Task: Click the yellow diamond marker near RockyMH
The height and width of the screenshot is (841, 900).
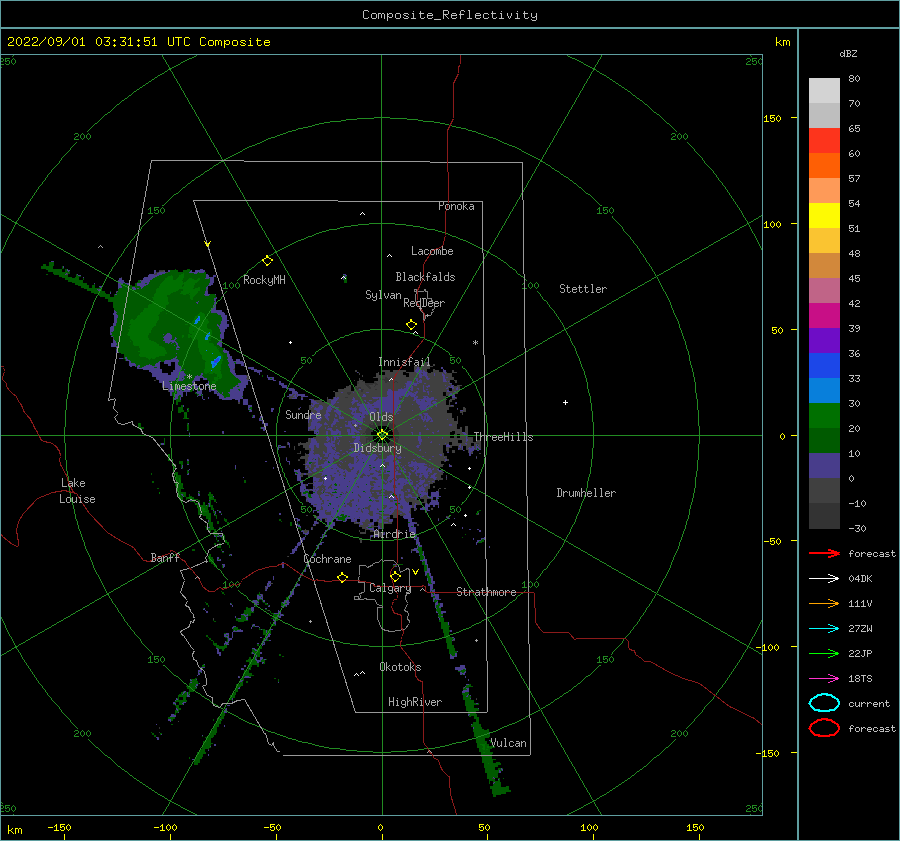Action: point(267,261)
